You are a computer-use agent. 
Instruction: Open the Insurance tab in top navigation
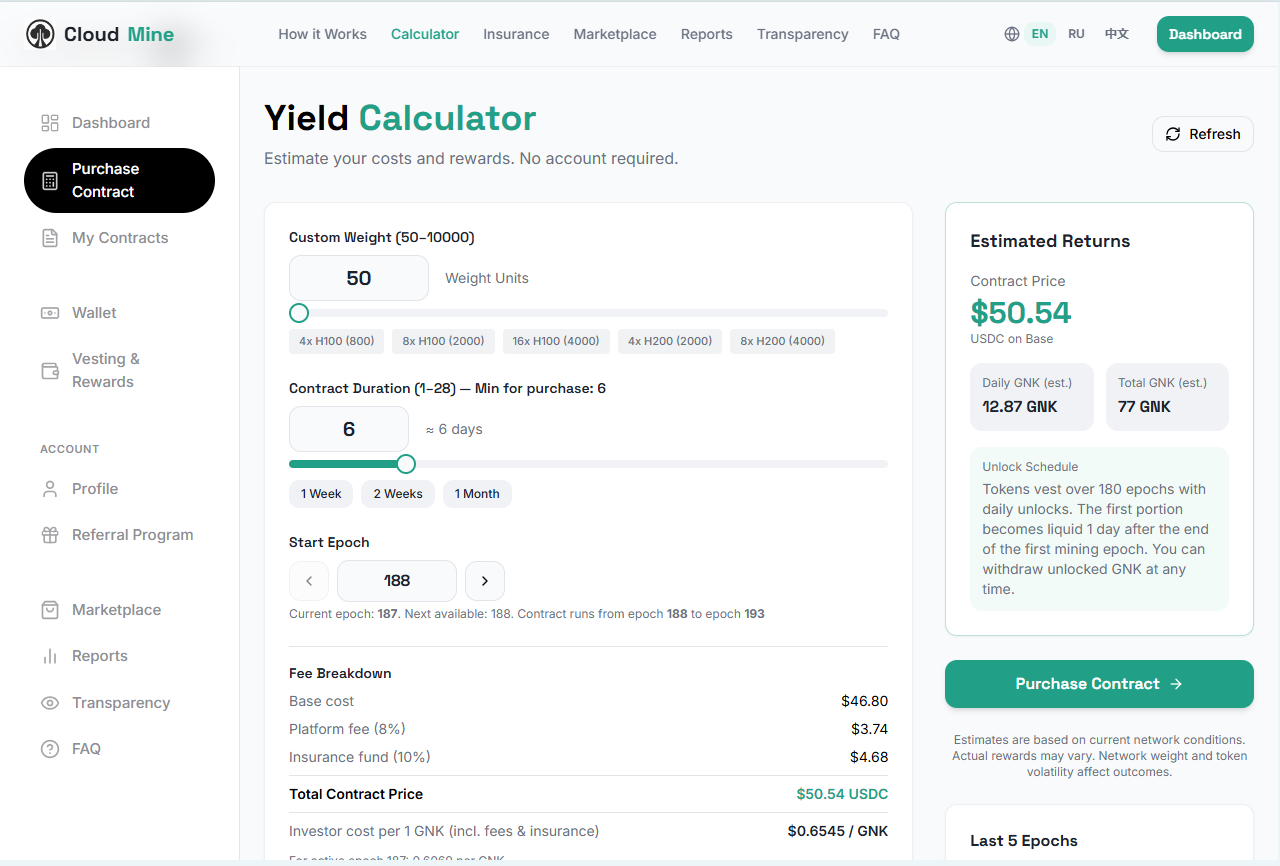(516, 34)
